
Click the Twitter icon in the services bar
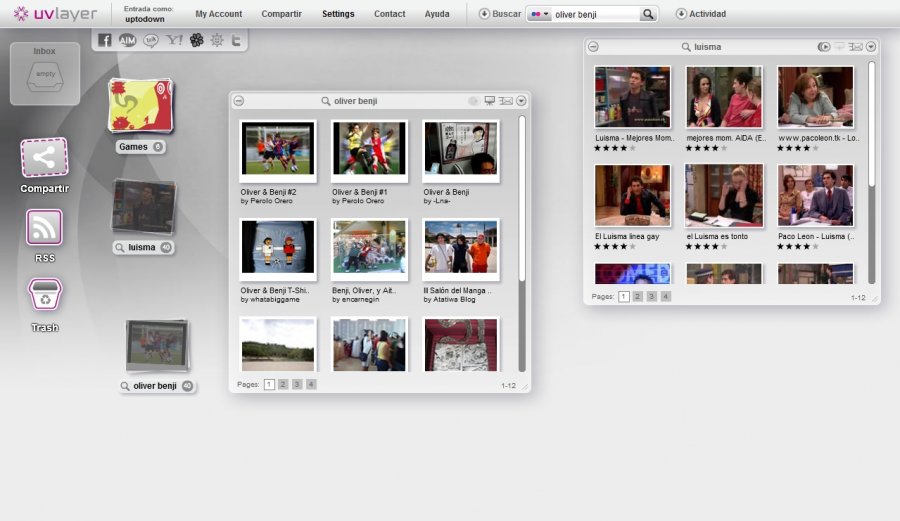[x=237, y=41]
